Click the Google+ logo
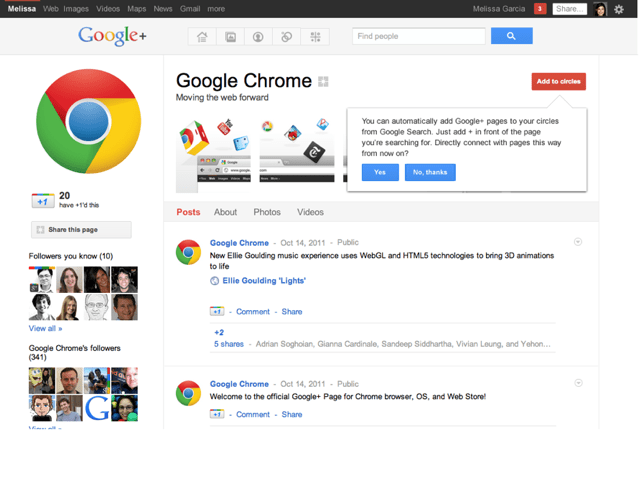 112,36
